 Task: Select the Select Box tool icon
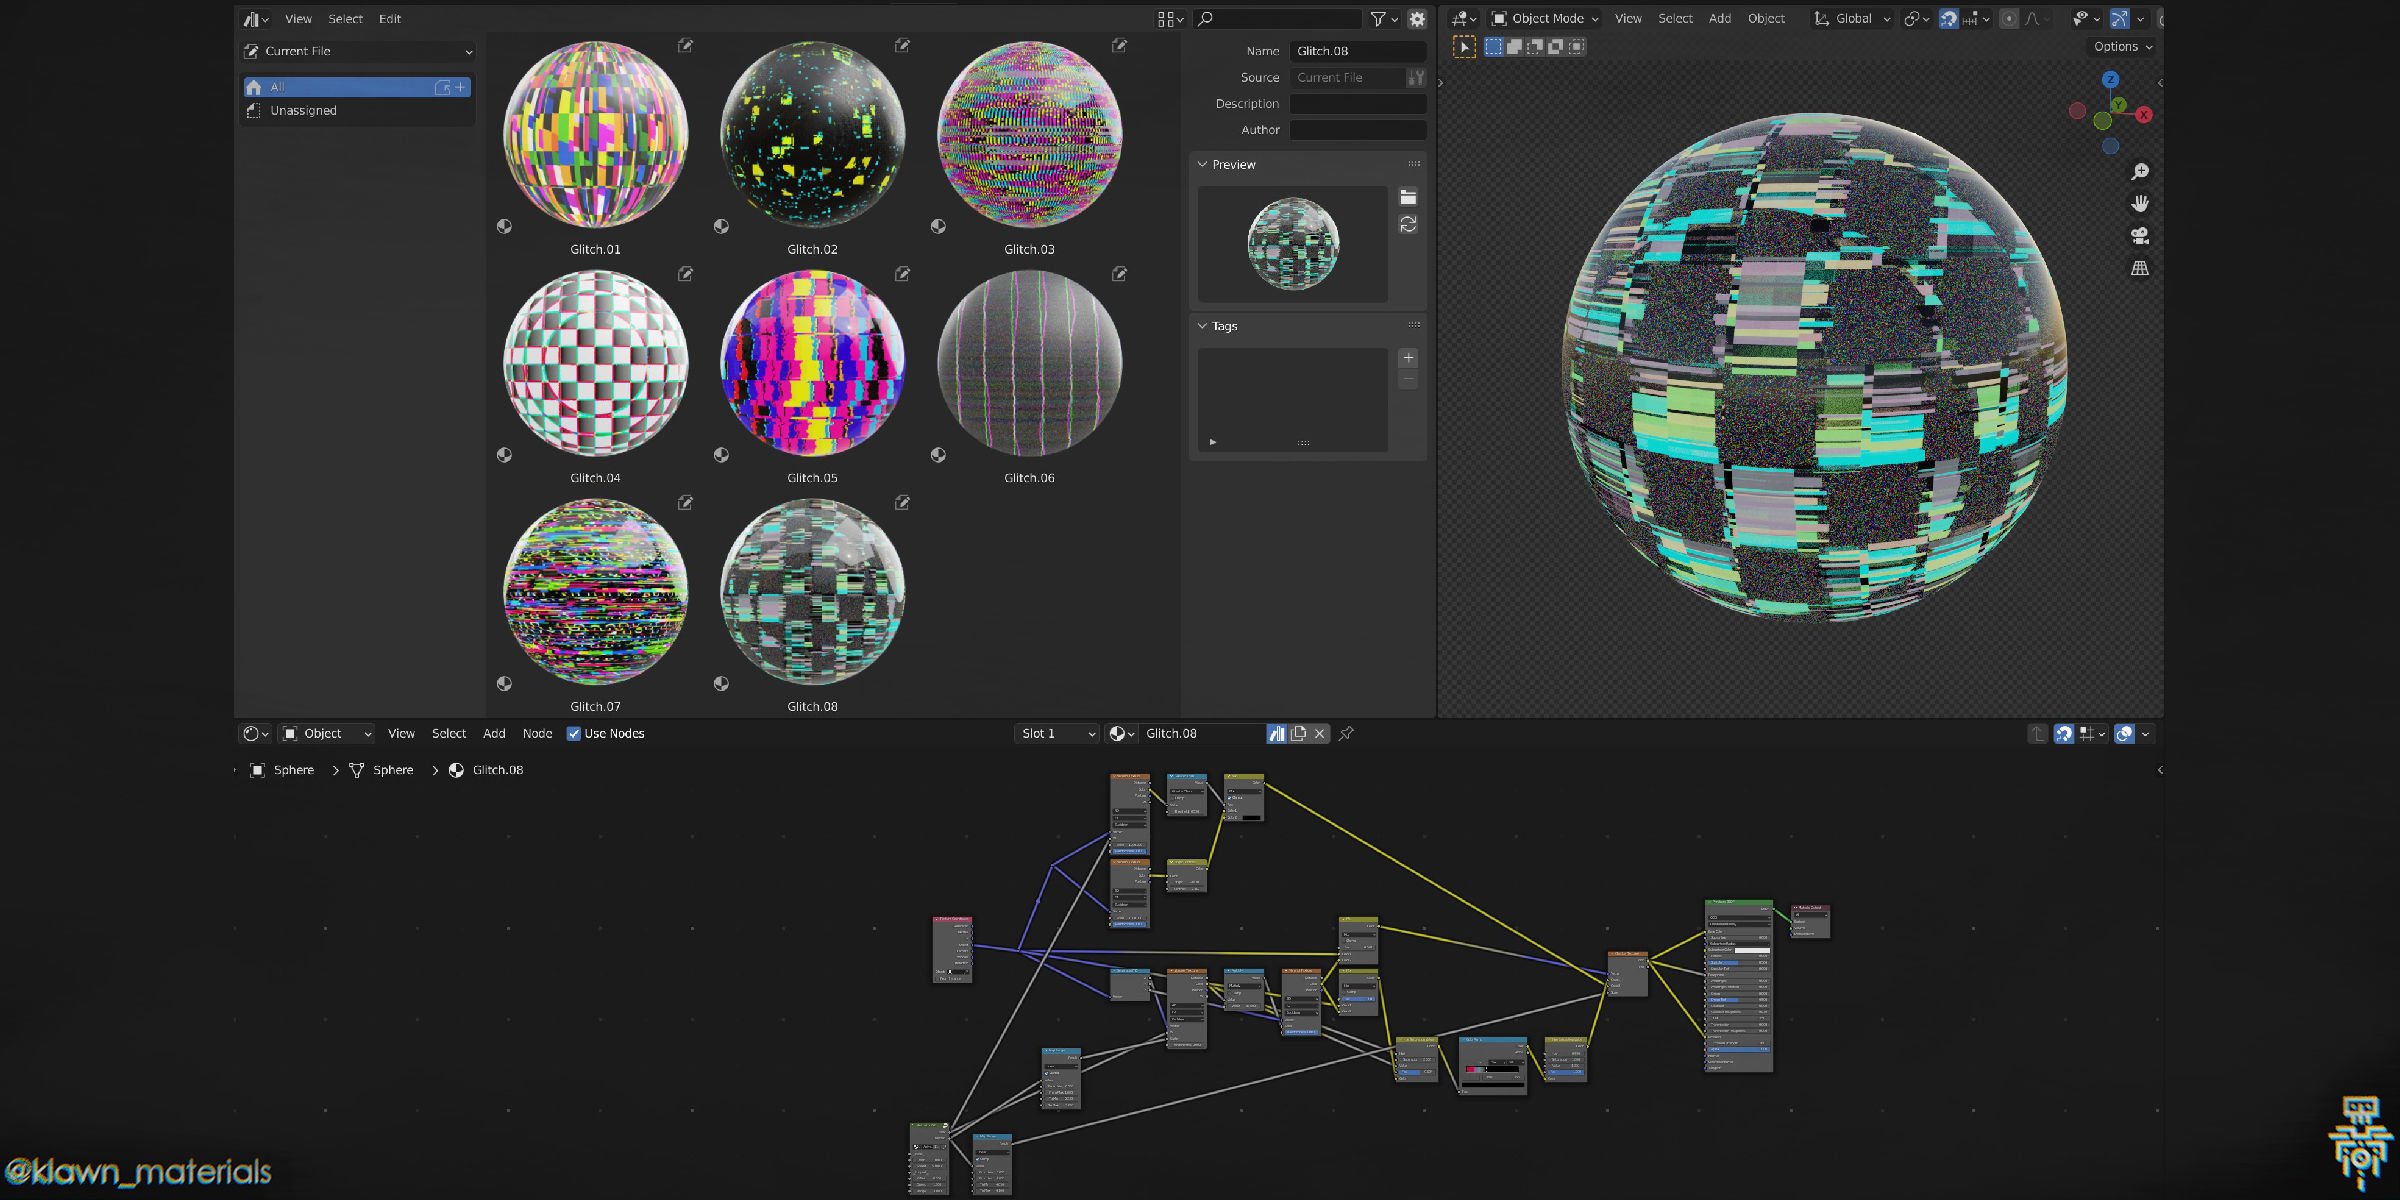tap(1493, 46)
